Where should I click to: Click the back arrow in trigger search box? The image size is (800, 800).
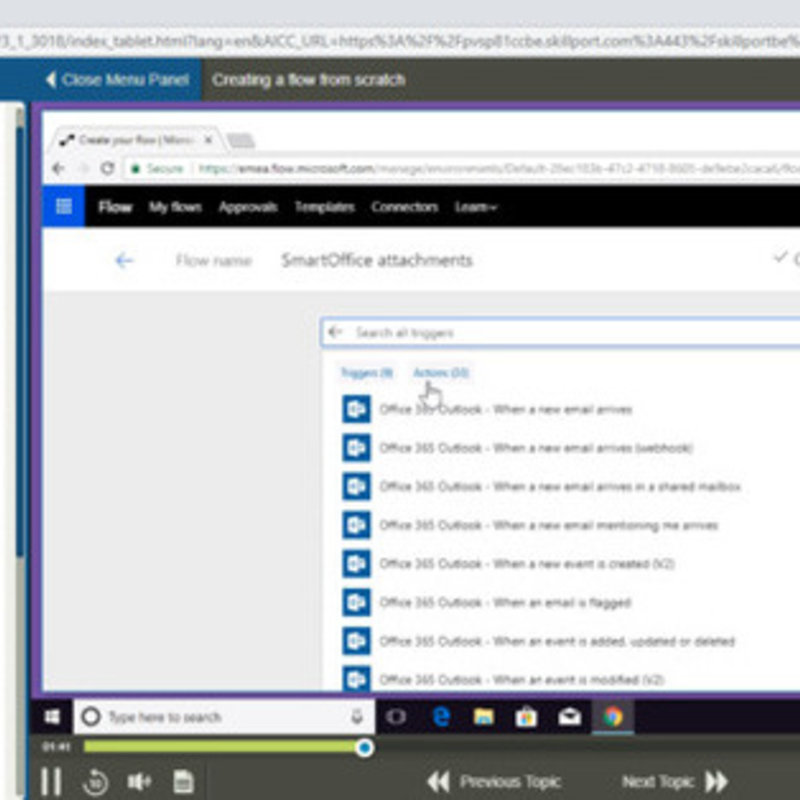pos(335,333)
